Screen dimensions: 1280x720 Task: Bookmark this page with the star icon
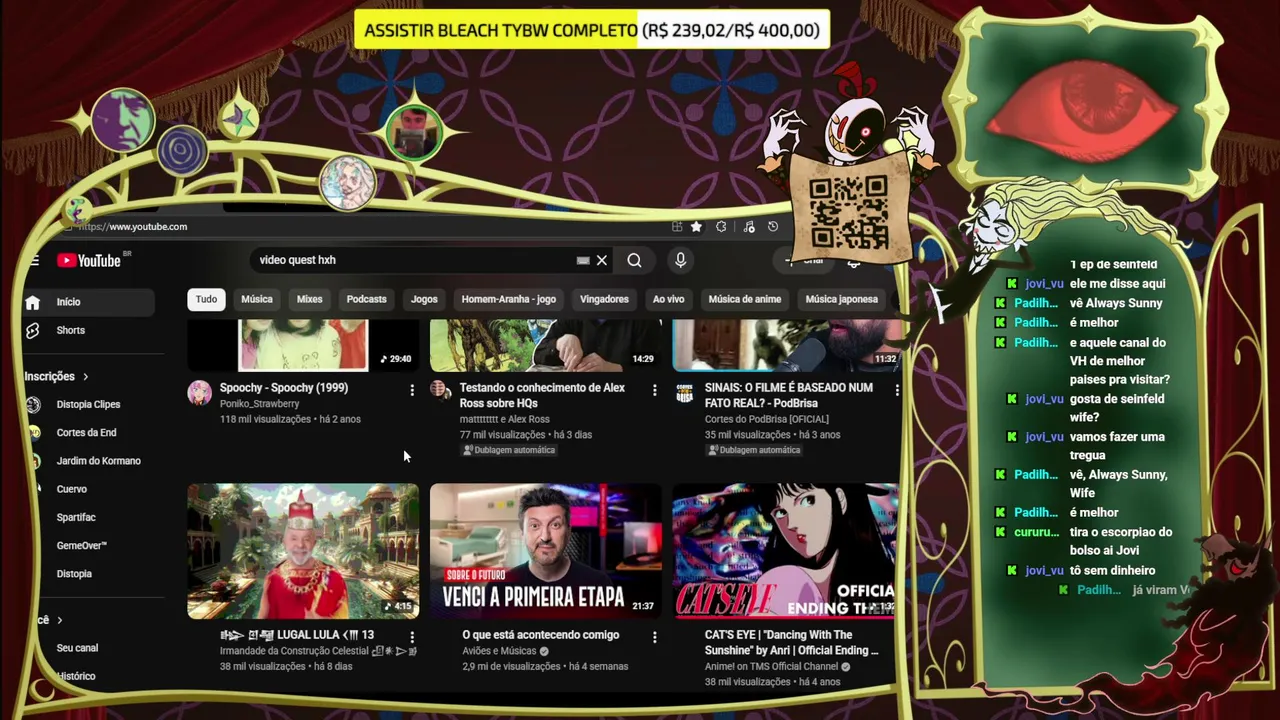coord(696,227)
